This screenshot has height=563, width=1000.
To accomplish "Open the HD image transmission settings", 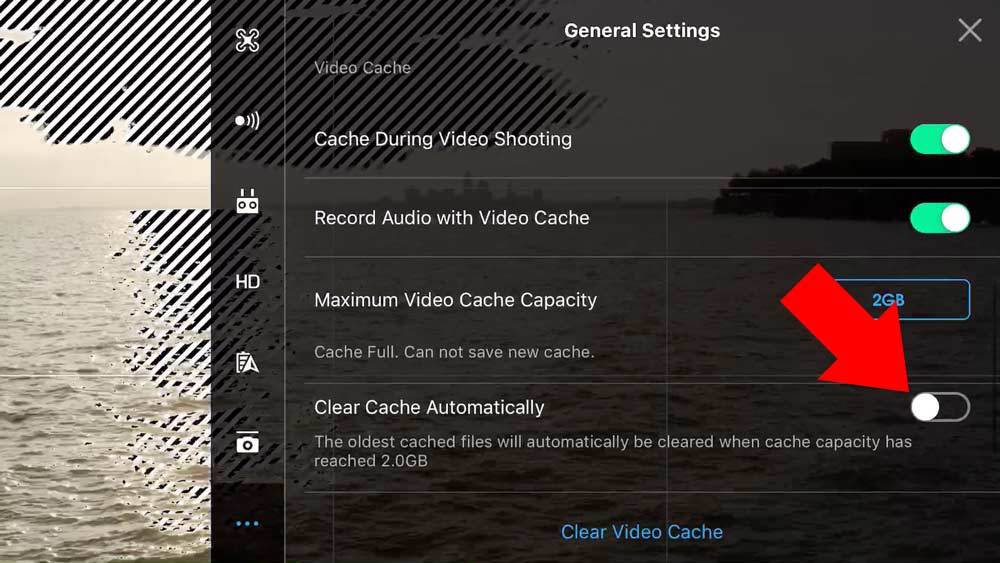I will point(247,282).
